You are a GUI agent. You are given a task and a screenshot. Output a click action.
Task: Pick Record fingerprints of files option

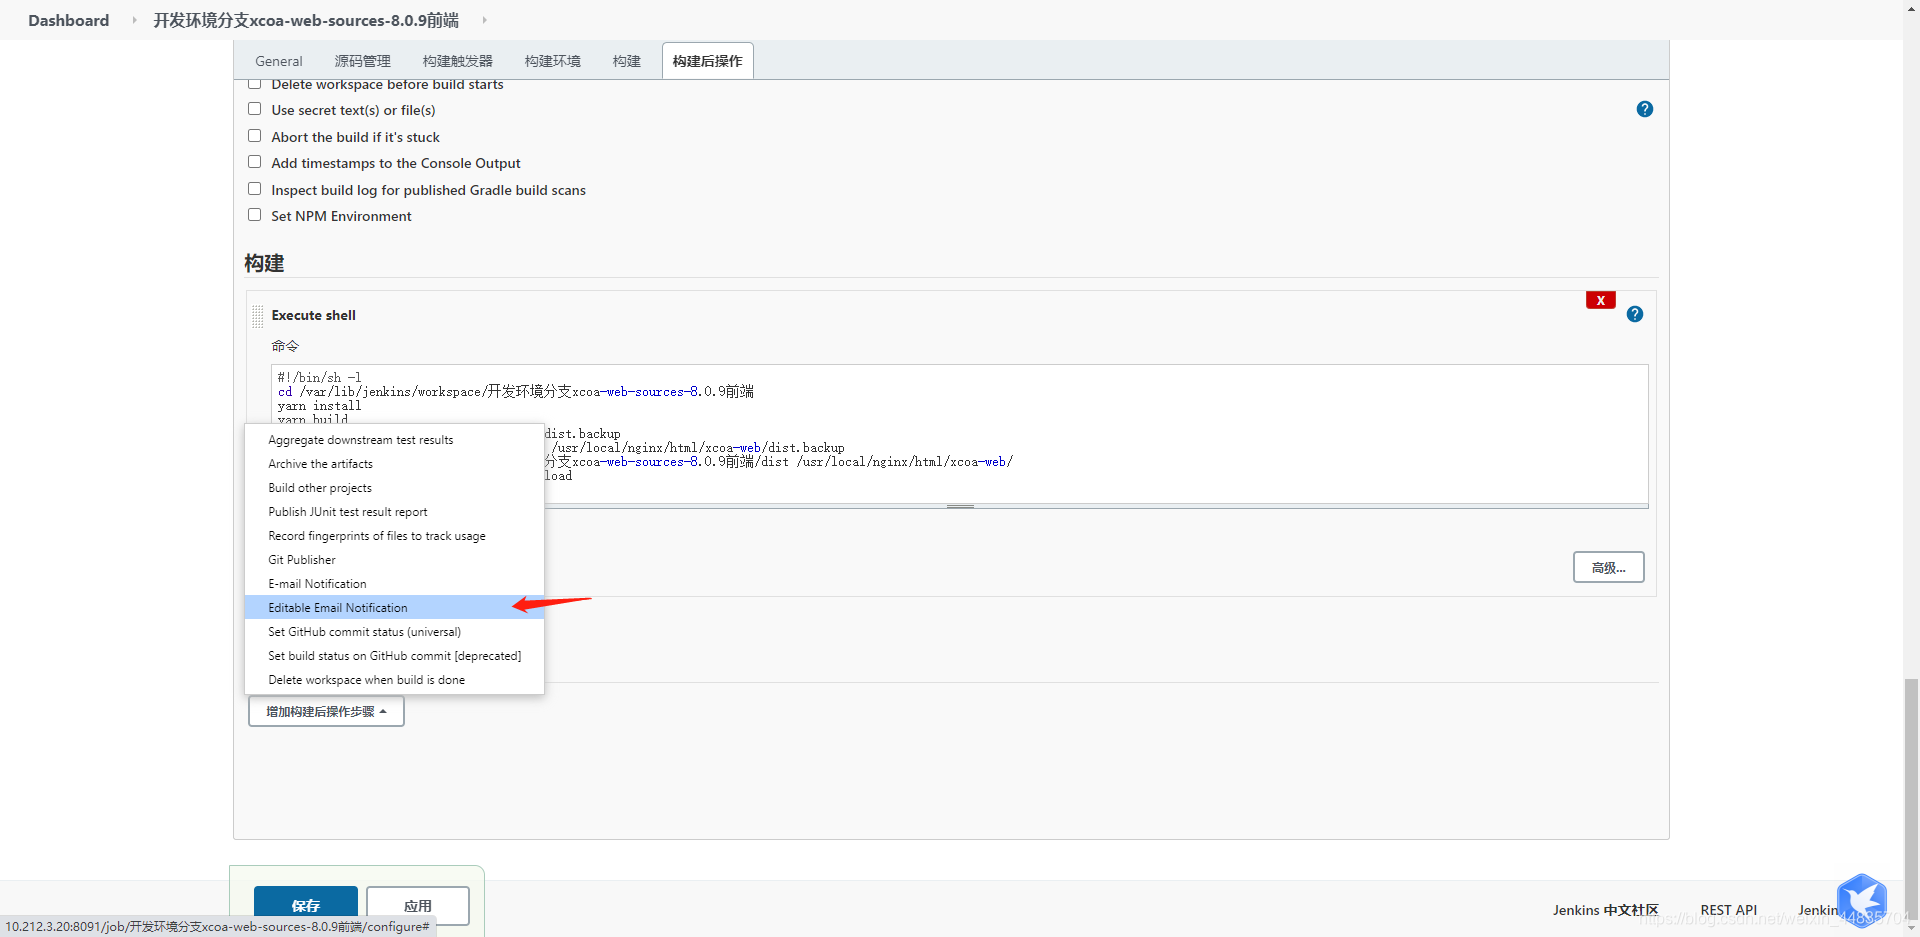(x=394, y=536)
